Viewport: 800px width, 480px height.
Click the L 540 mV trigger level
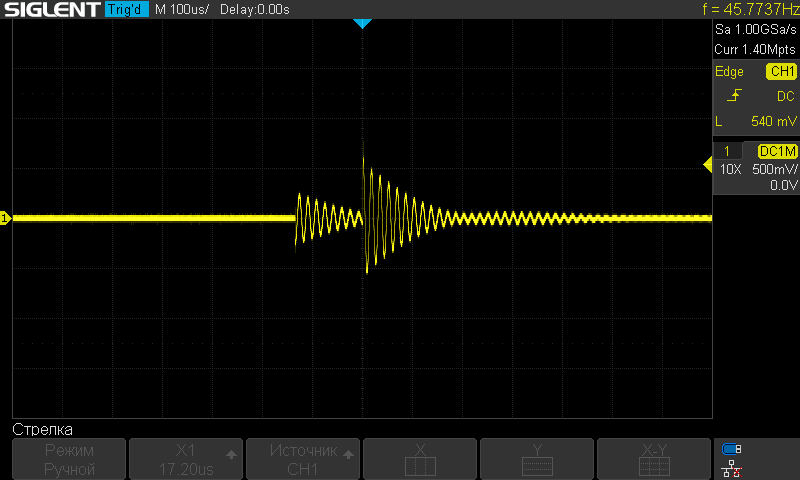tap(755, 120)
